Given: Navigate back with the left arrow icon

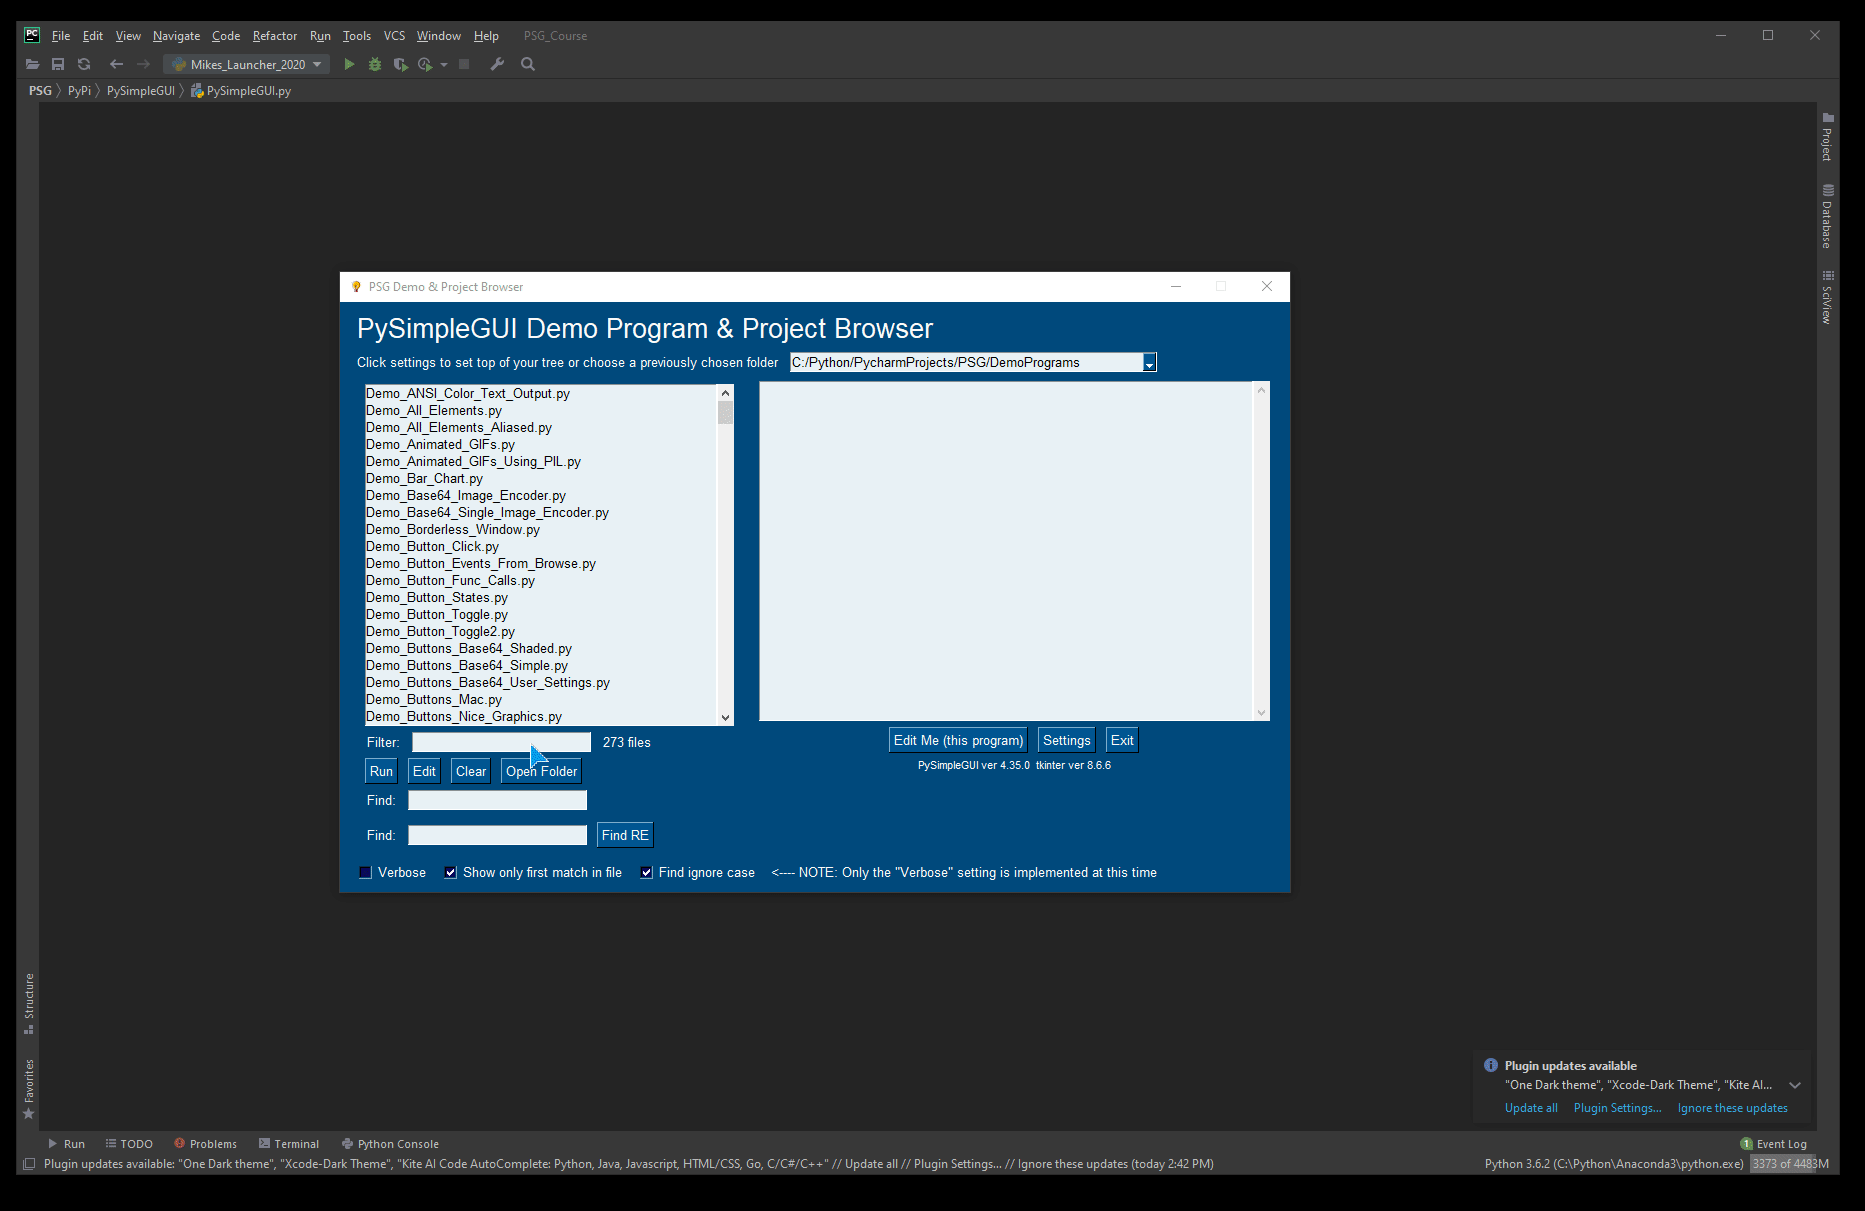Looking at the screenshot, I should point(116,64).
